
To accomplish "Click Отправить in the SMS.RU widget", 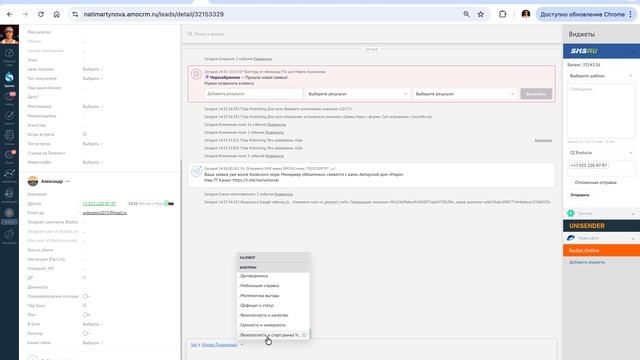I will click(x=580, y=195).
